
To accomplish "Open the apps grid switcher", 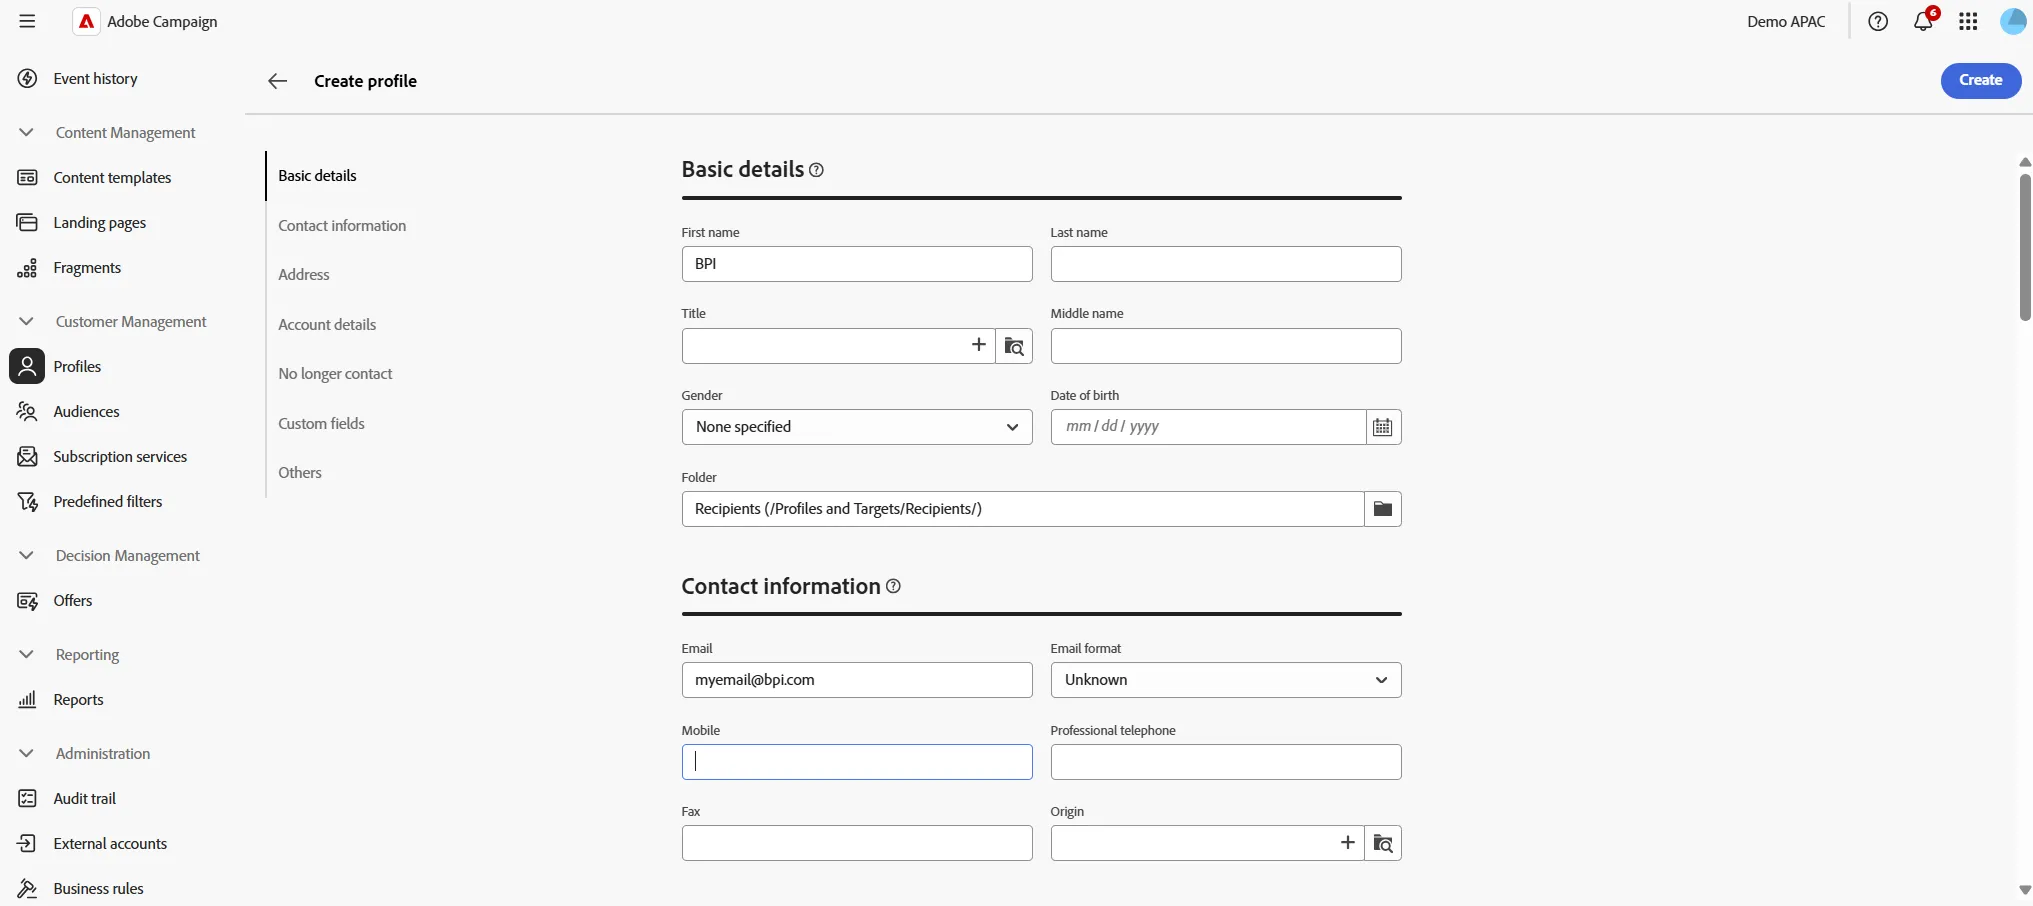I will coord(1968,21).
